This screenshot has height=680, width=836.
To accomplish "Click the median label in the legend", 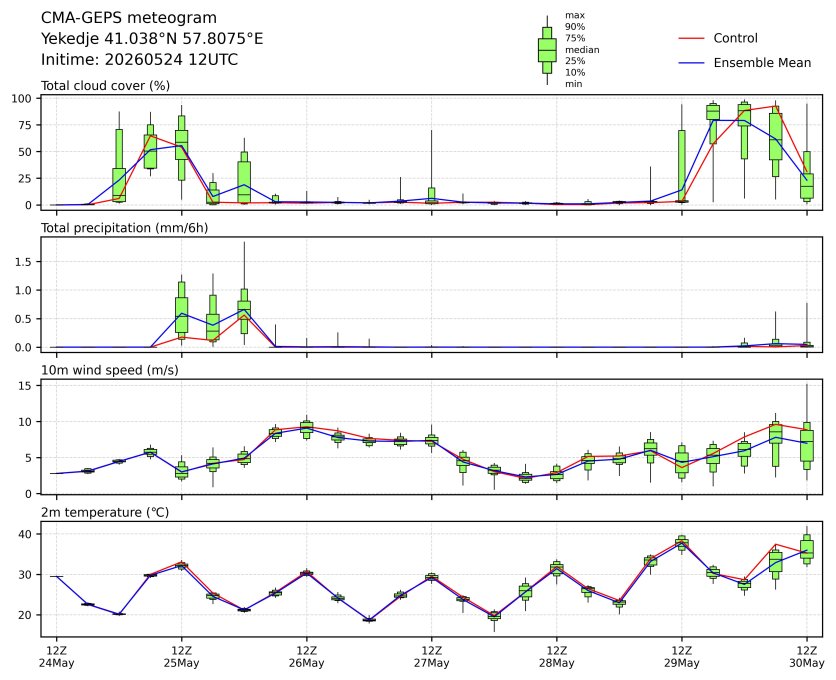I will 582,50.
